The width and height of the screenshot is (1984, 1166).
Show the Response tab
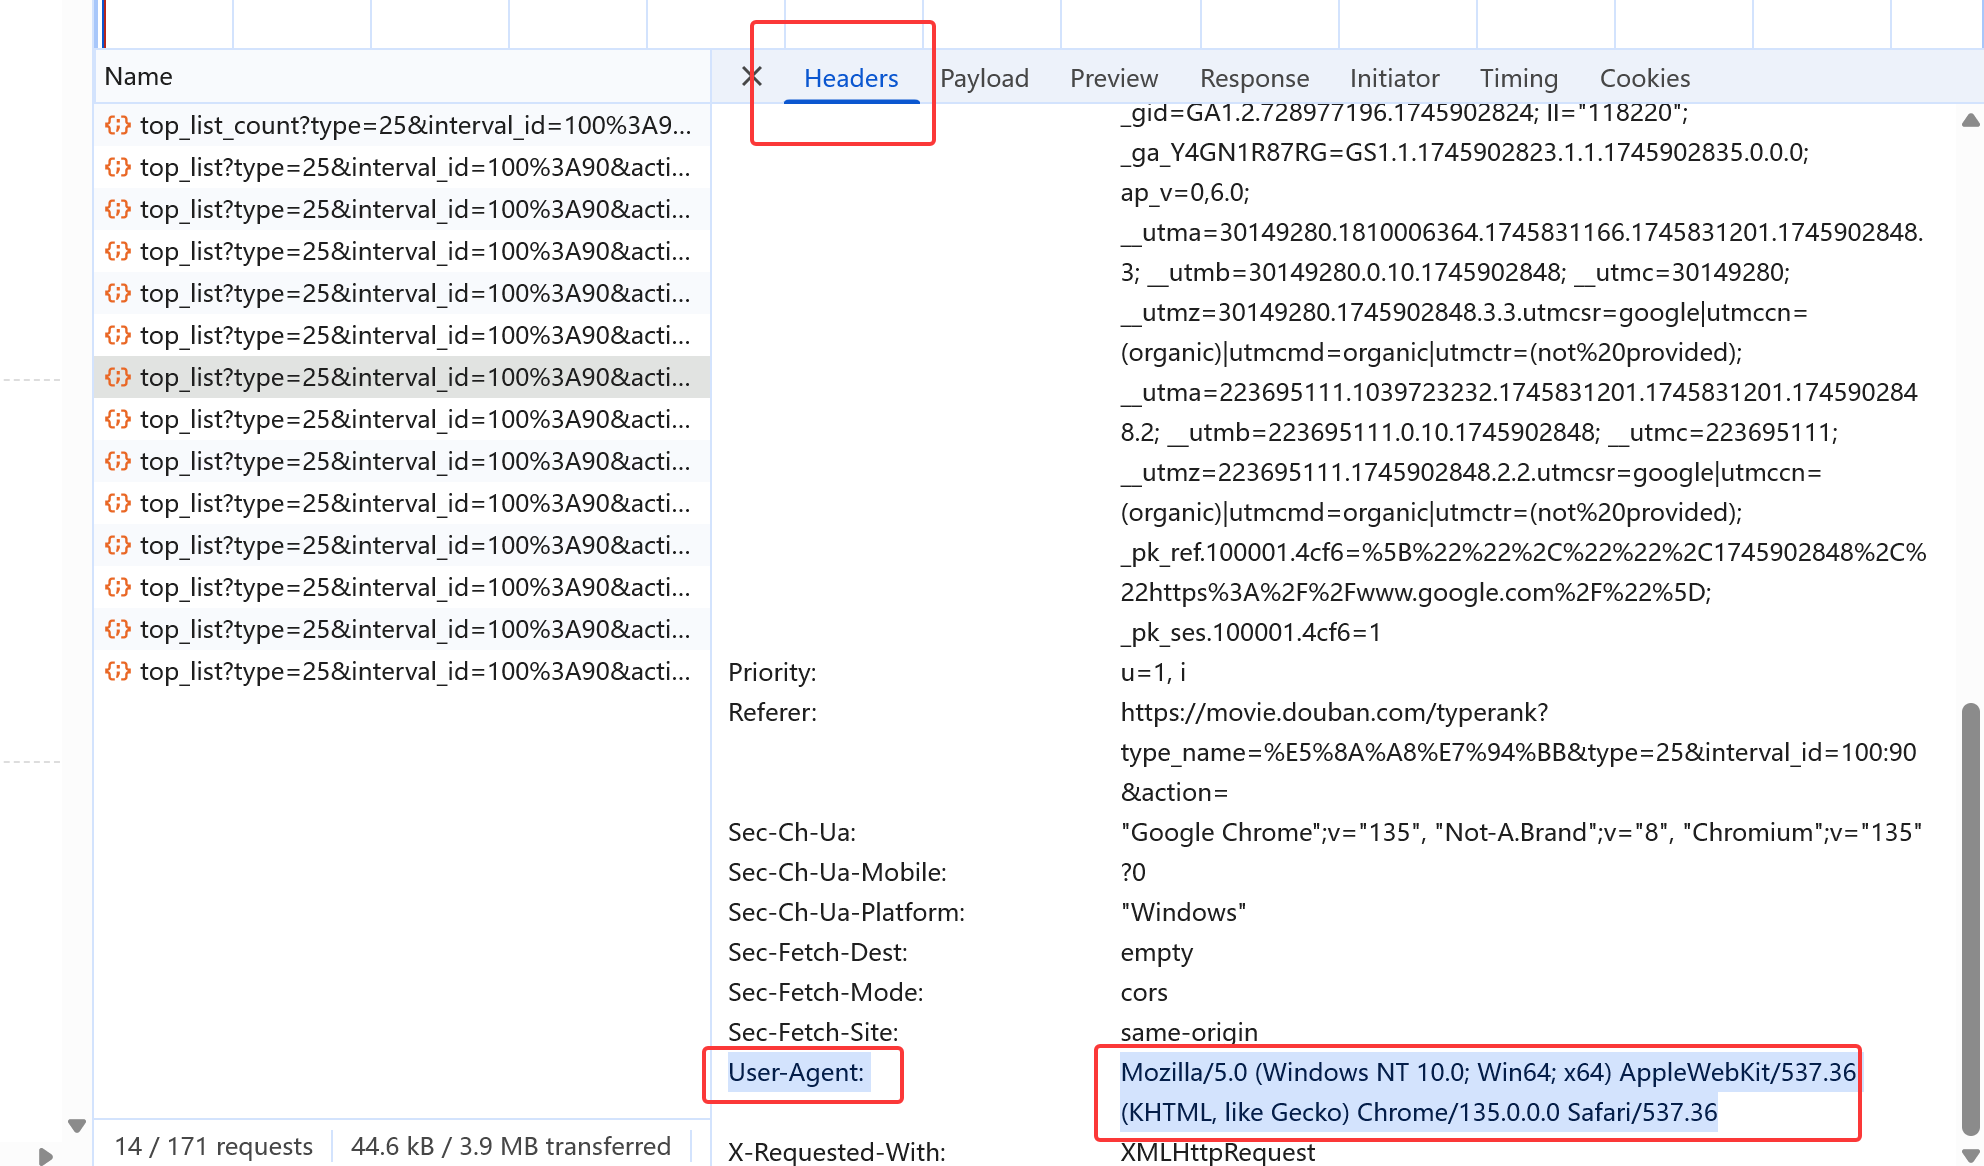click(x=1254, y=78)
